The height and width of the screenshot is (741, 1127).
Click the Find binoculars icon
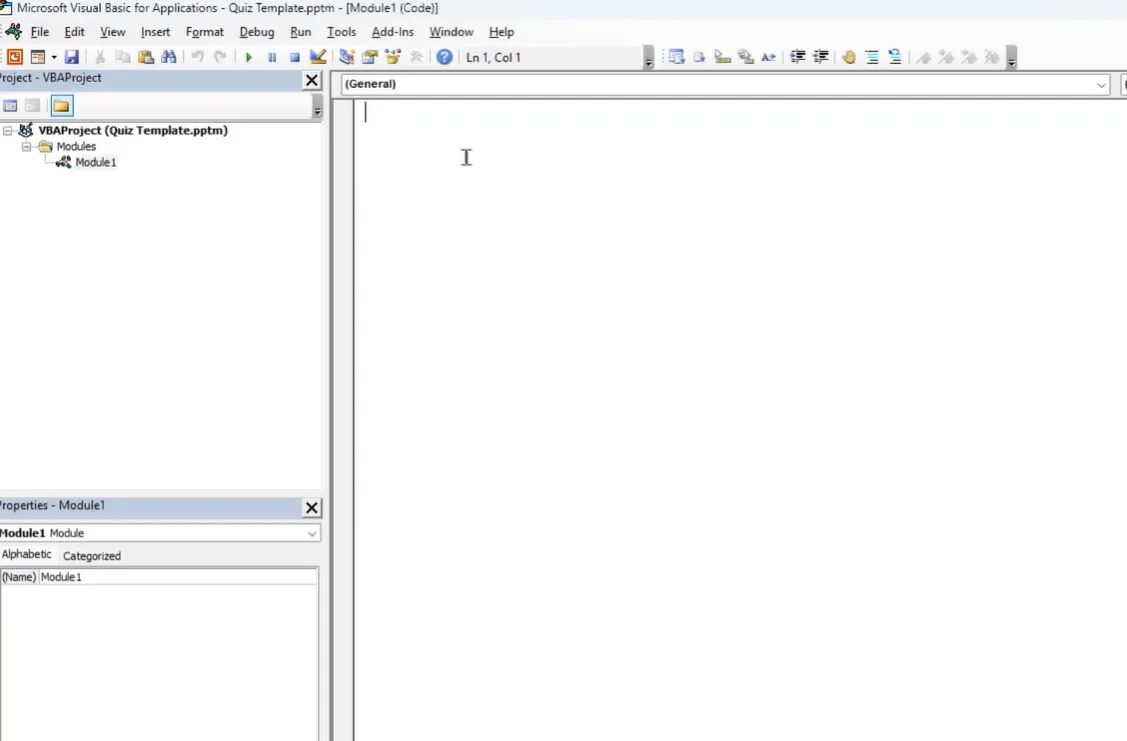pos(168,57)
